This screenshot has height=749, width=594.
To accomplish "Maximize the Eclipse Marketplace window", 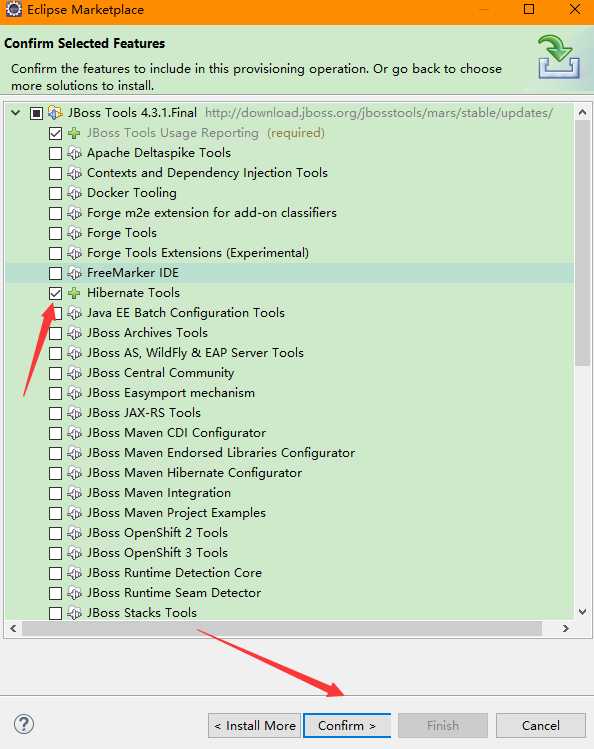I will [x=529, y=9].
